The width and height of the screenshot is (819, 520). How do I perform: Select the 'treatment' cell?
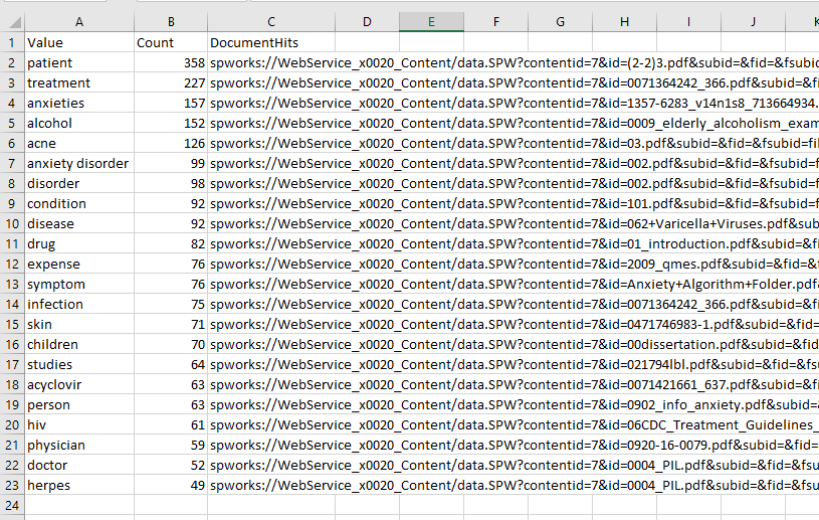pyautogui.click(x=79, y=83)
